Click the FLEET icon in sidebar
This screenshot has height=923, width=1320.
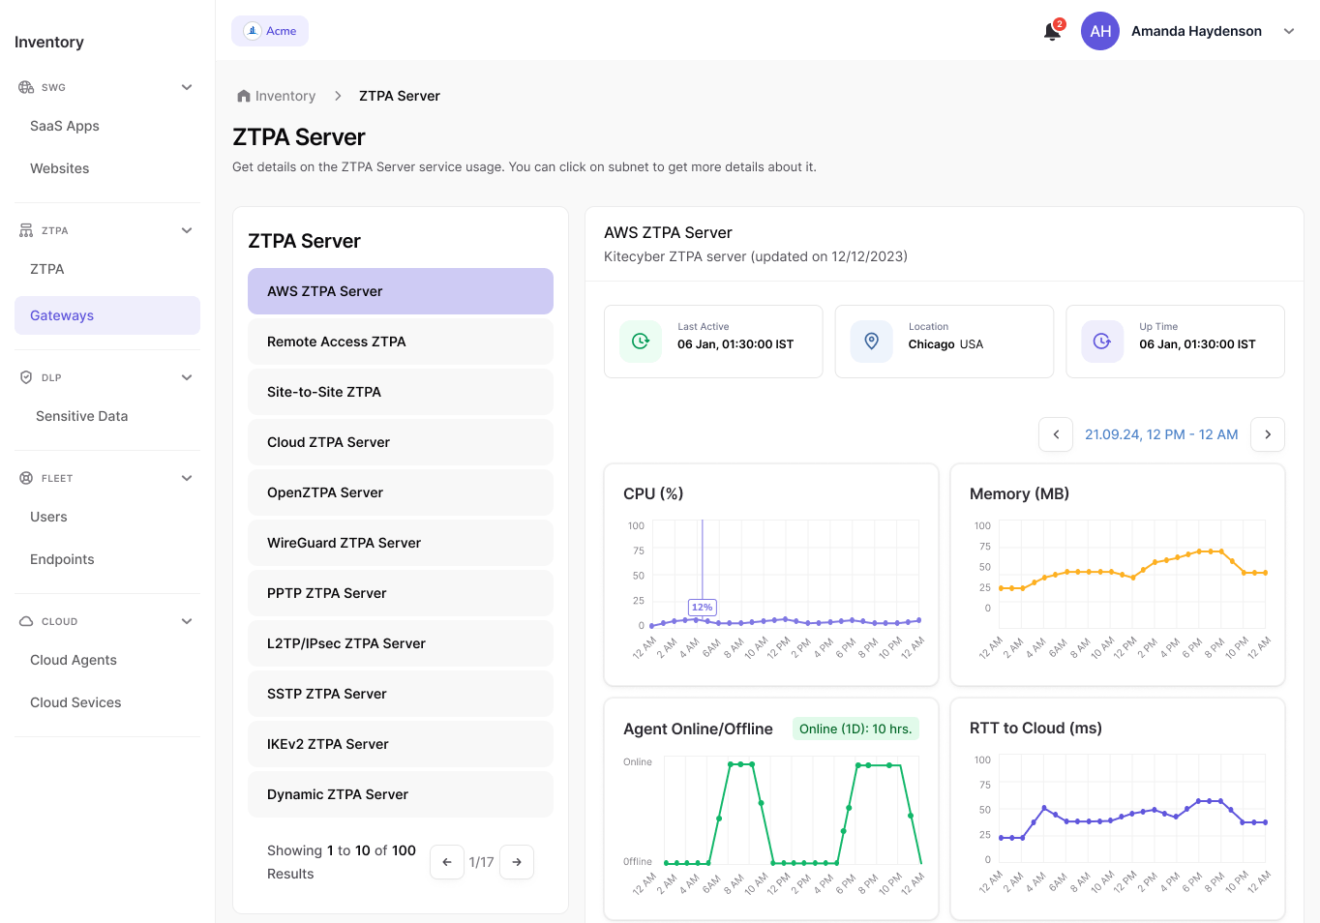coord(24,478)
